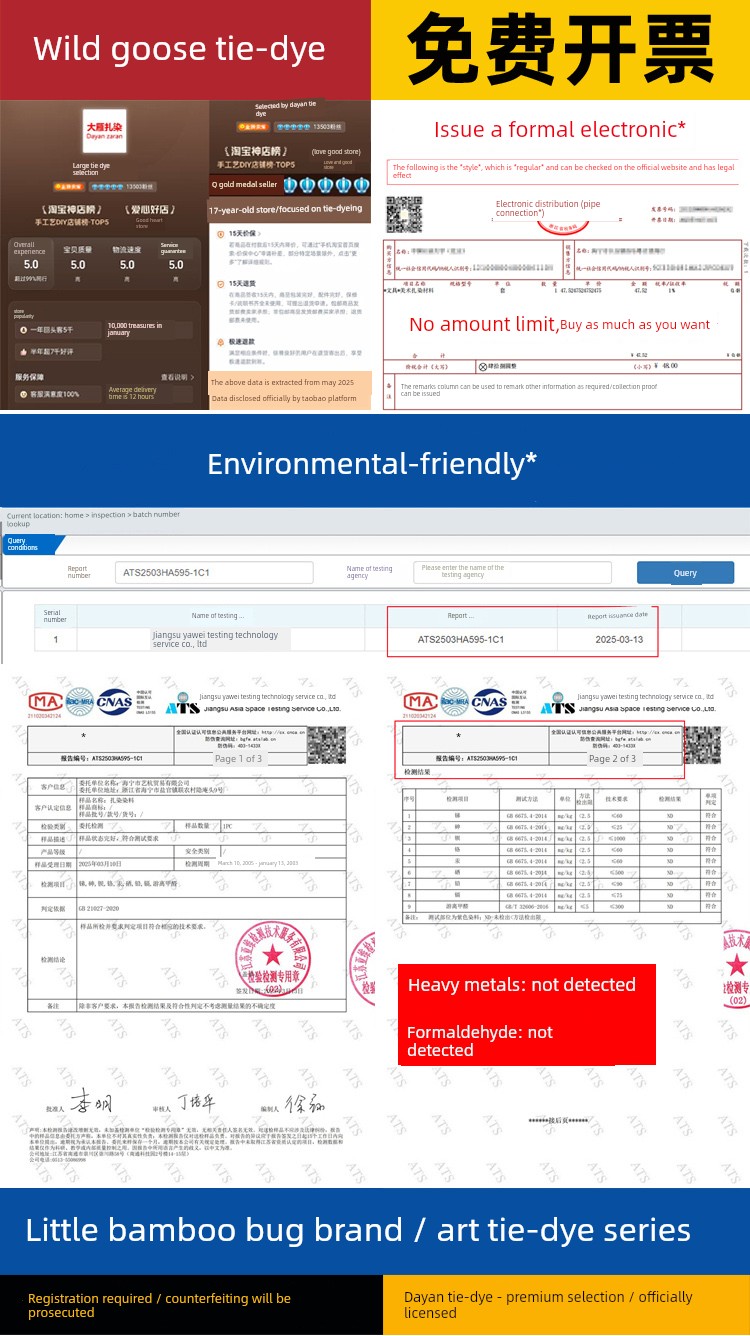Click the issuance date 2025-03-13
Image resolution: width=750 pixels, height=1336 pixels.
click(x=620, y=639)
